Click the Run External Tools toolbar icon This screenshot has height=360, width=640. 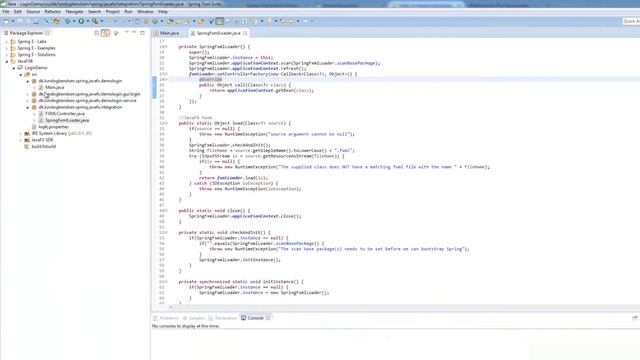pos(95,21)
